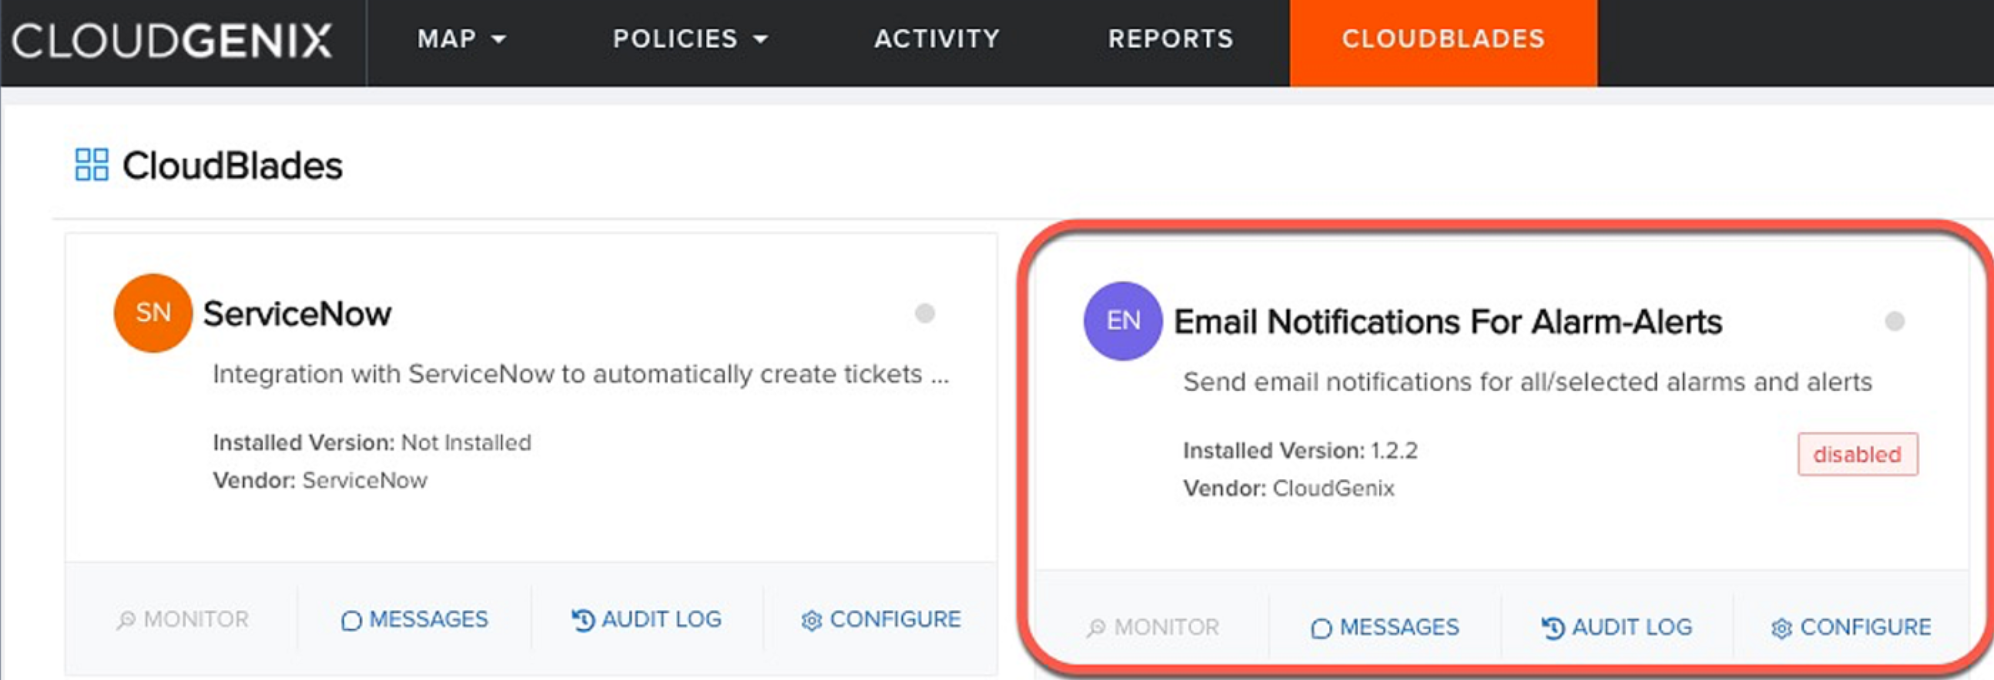Click Email Notifications Audit Log history icon
Image resolution: width=1994 pixels, height=680 pixels.
pyautogui.click(x=1552, y=629)
